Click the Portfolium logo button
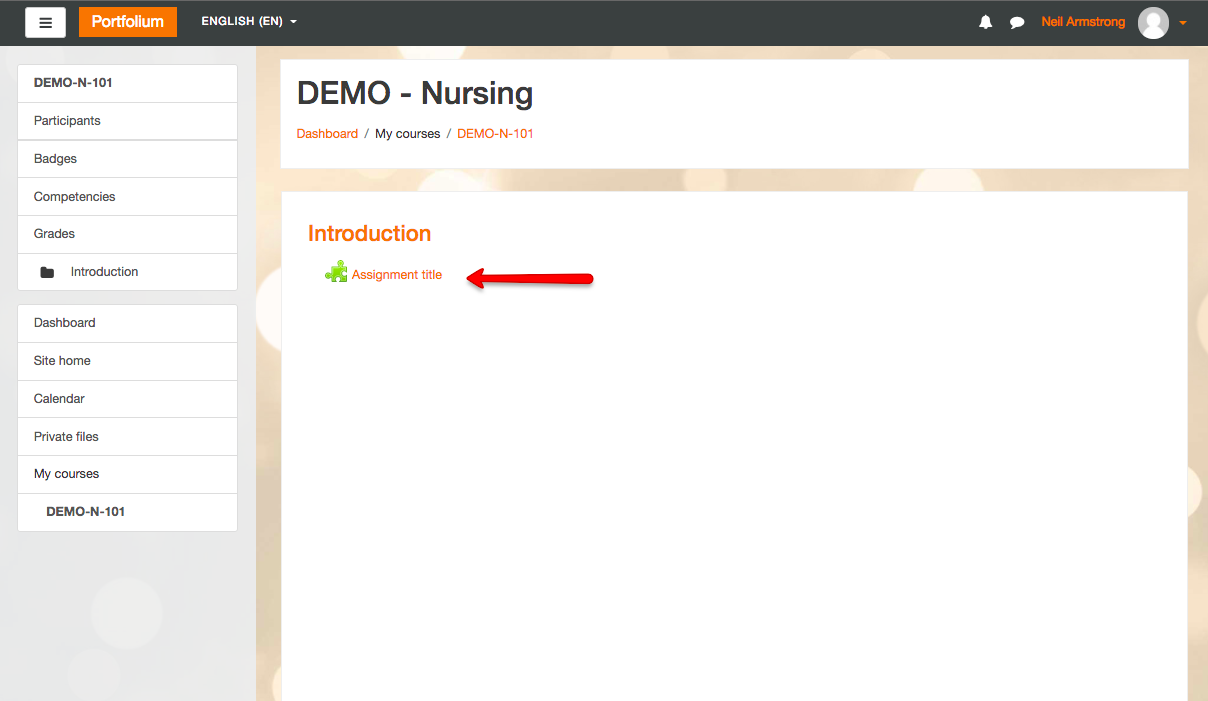 (128, 22)
